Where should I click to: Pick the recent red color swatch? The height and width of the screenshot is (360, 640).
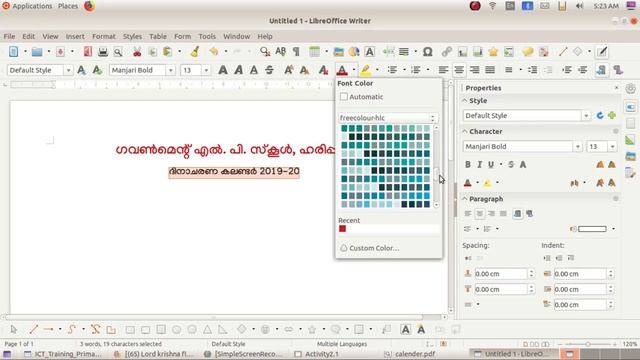tap(342, 229)
